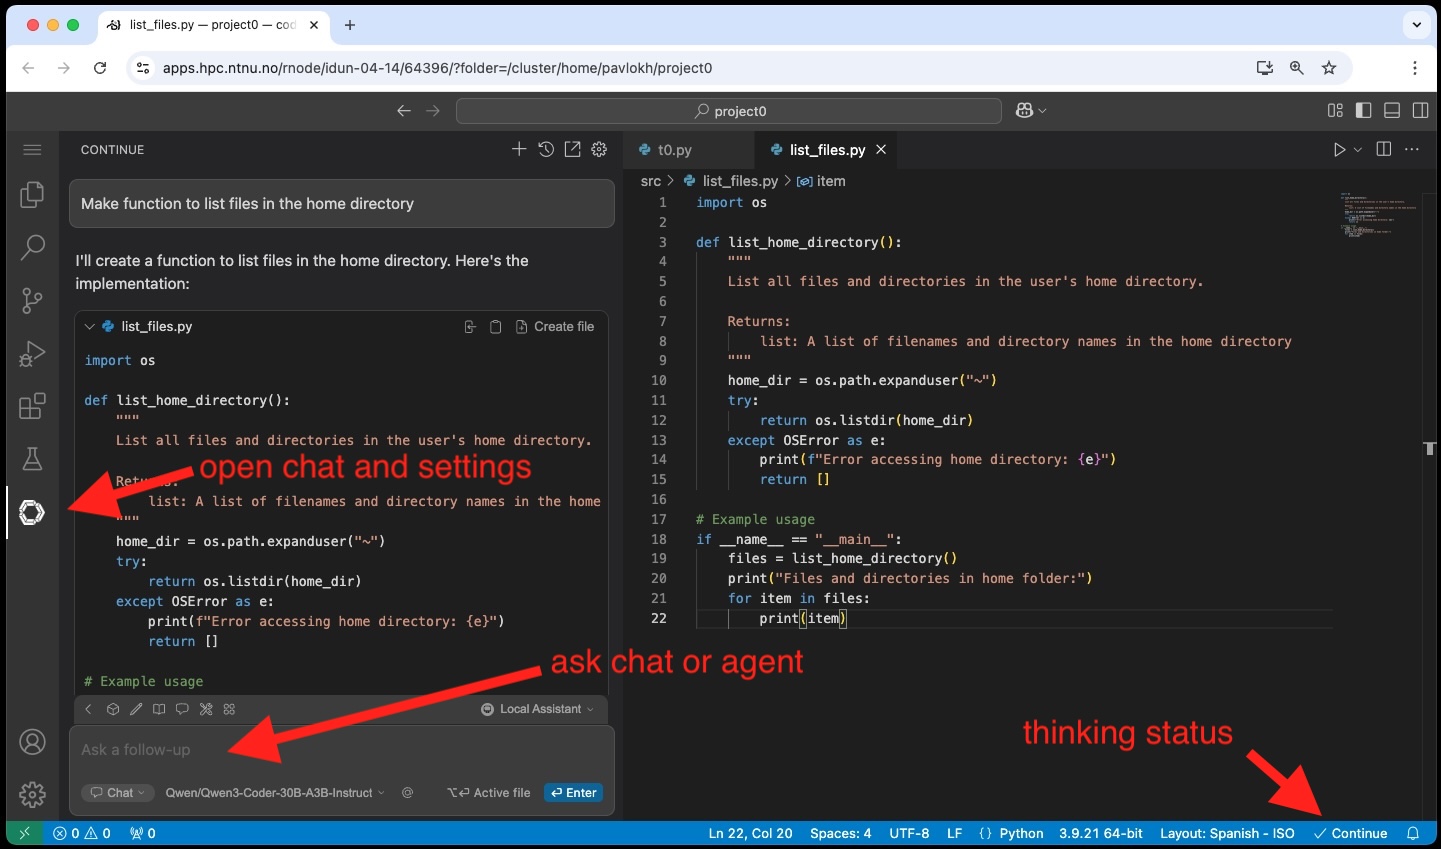Click the cube models icon in chat toolbar

113,709
